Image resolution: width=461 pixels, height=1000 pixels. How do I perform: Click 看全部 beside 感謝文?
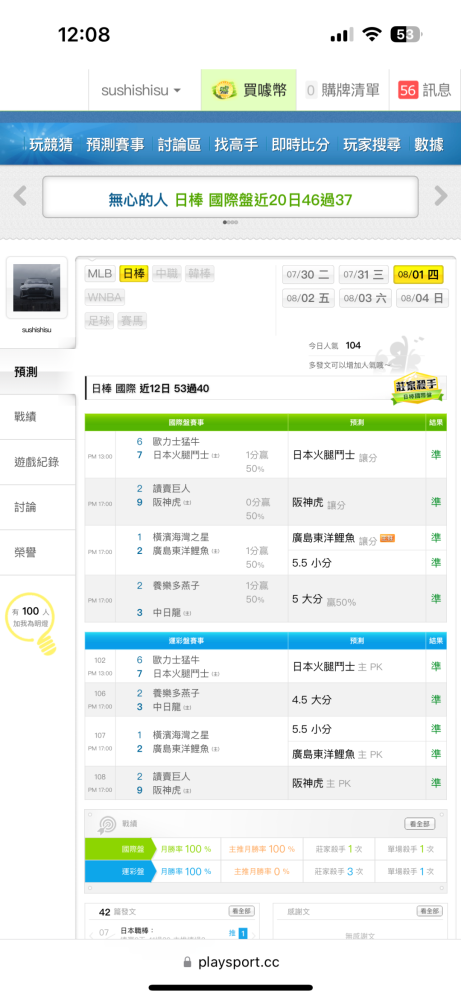(x=430, y=911)
